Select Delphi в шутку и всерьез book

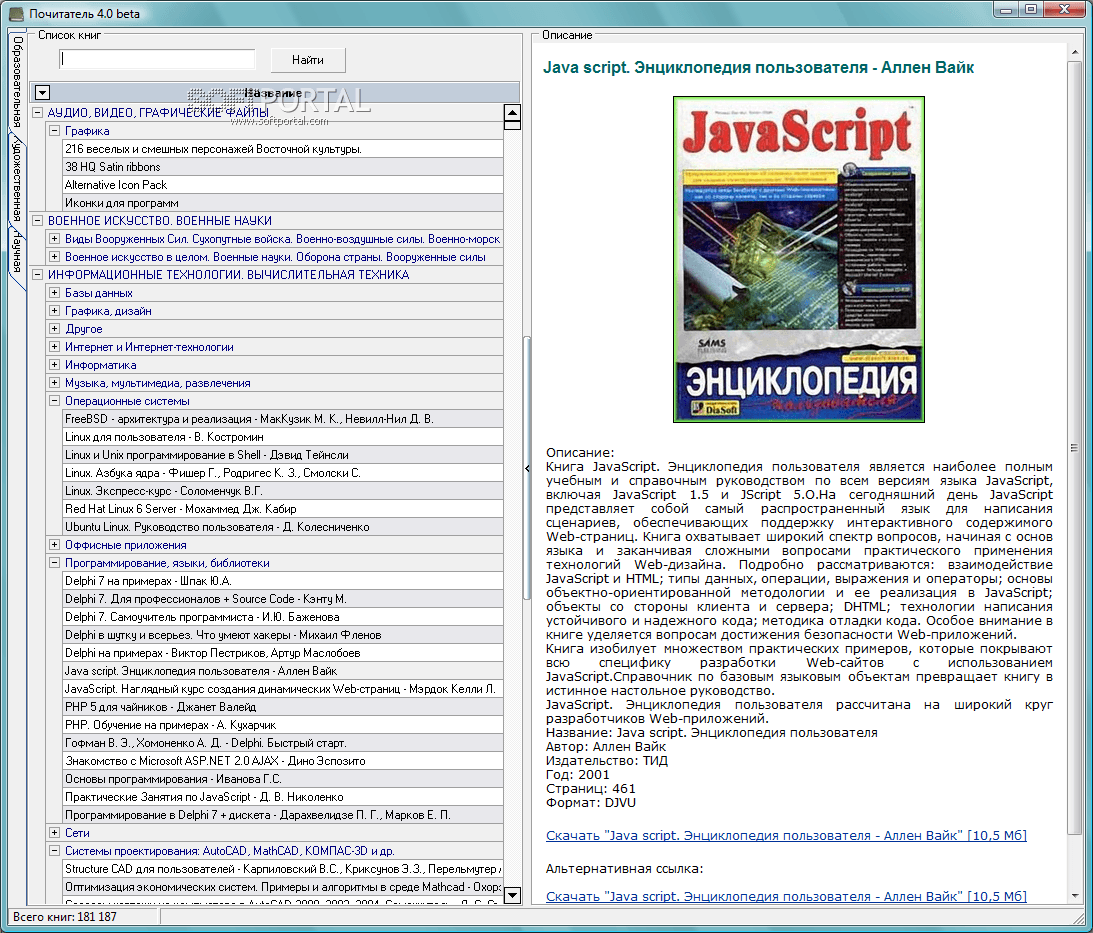click(283, 635)
